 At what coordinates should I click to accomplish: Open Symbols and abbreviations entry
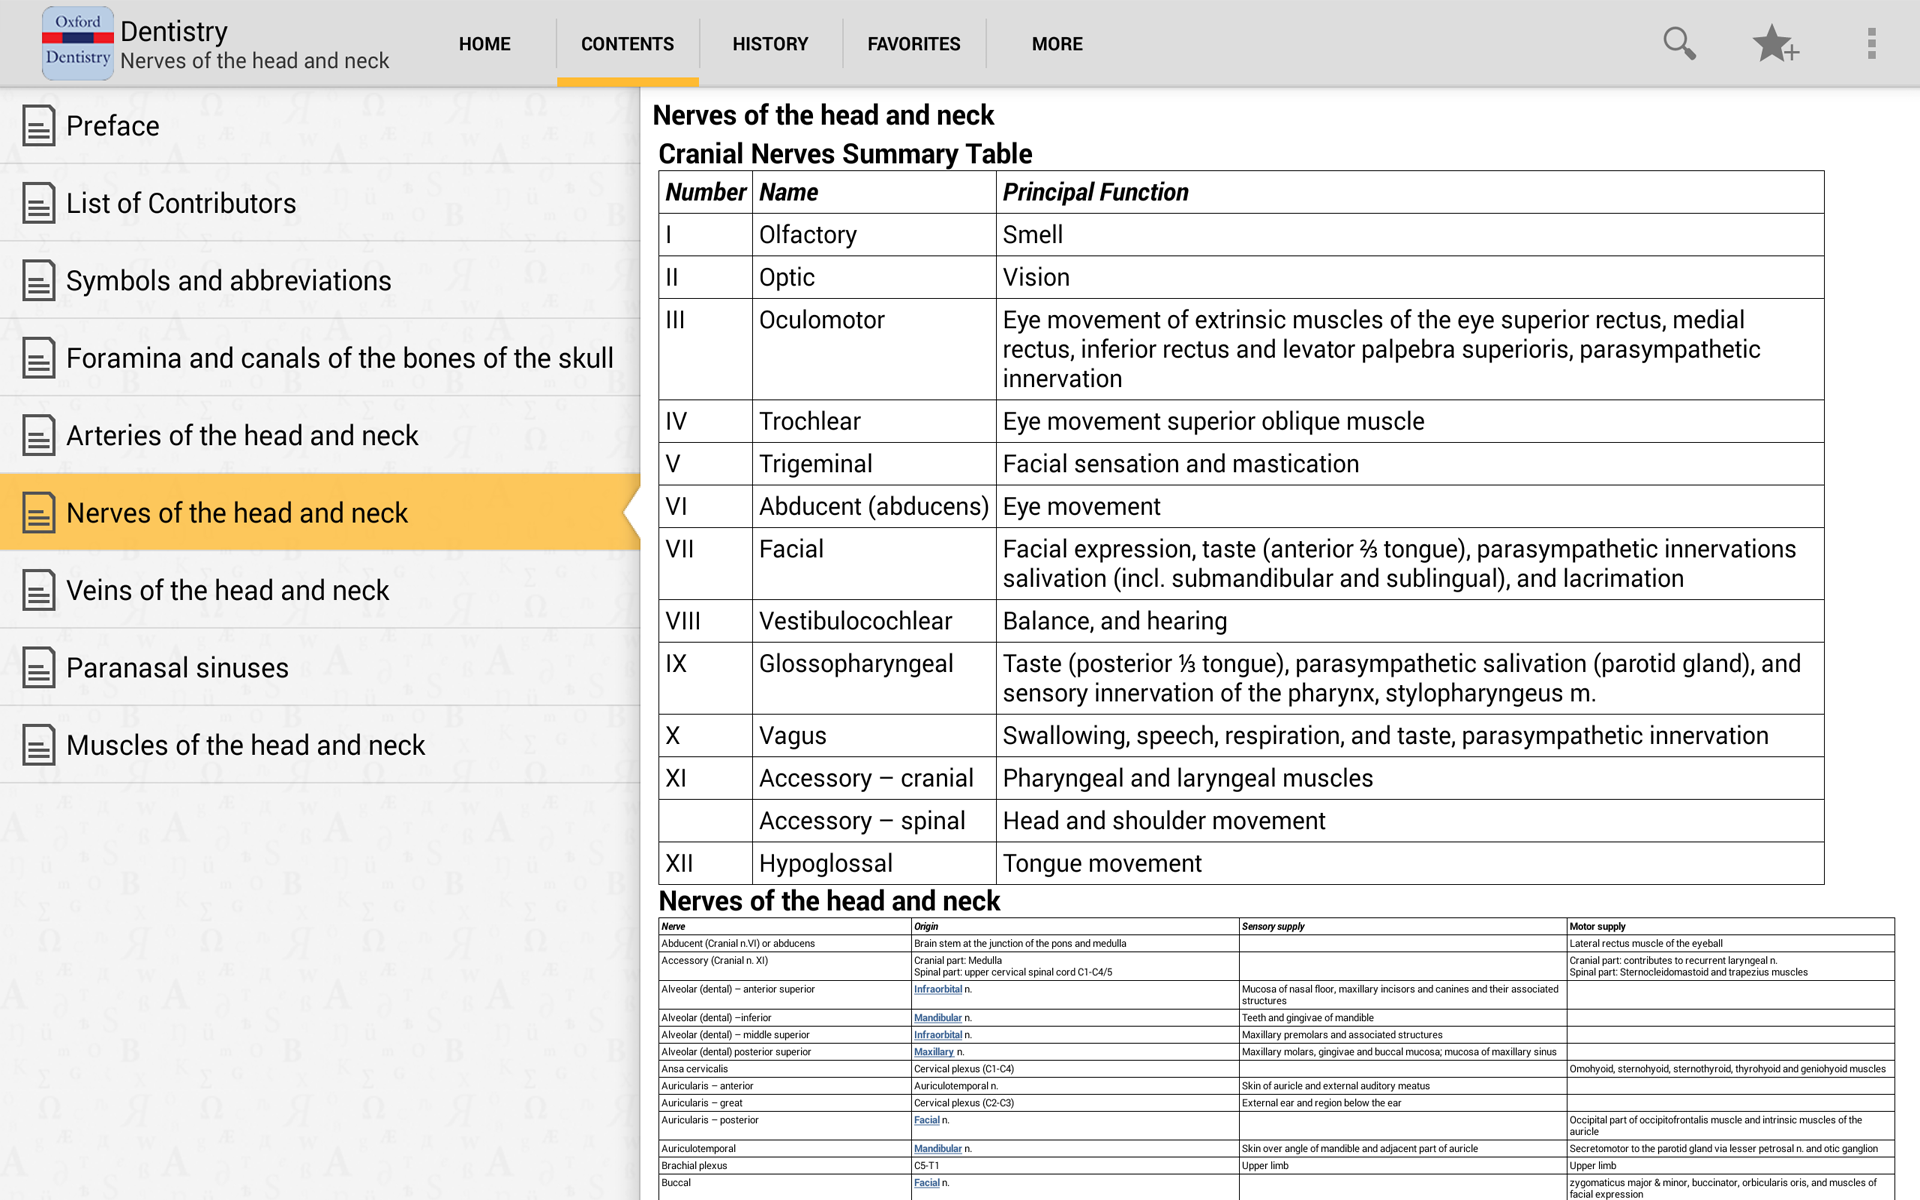pyautogui.click(x=320, y=281)
